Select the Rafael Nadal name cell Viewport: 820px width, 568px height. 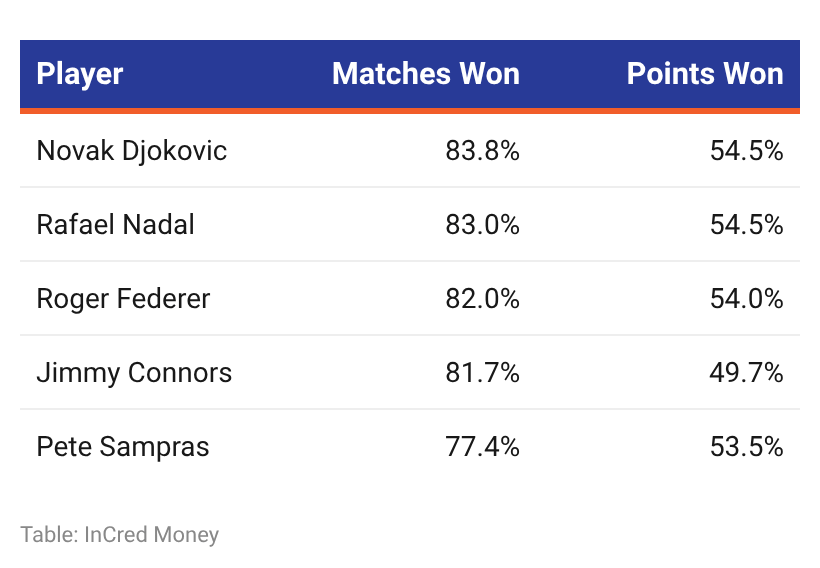[x=116, y=225]
